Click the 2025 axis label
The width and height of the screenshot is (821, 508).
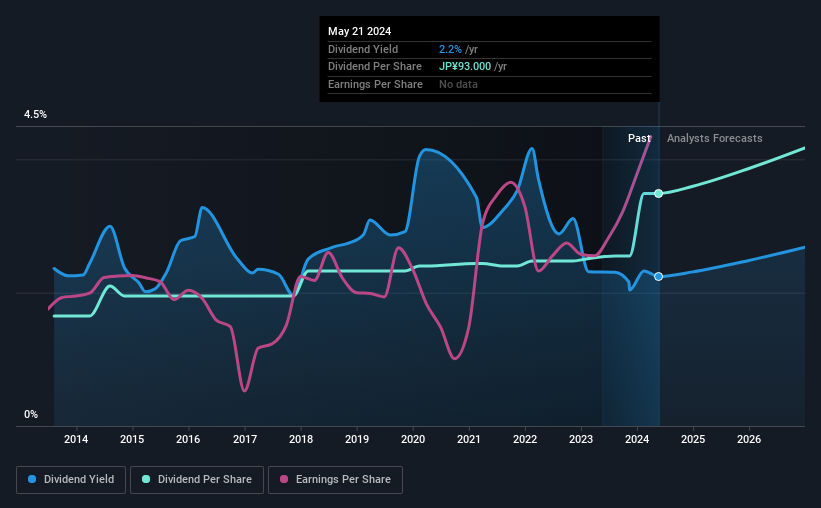(x=693, y=439)
